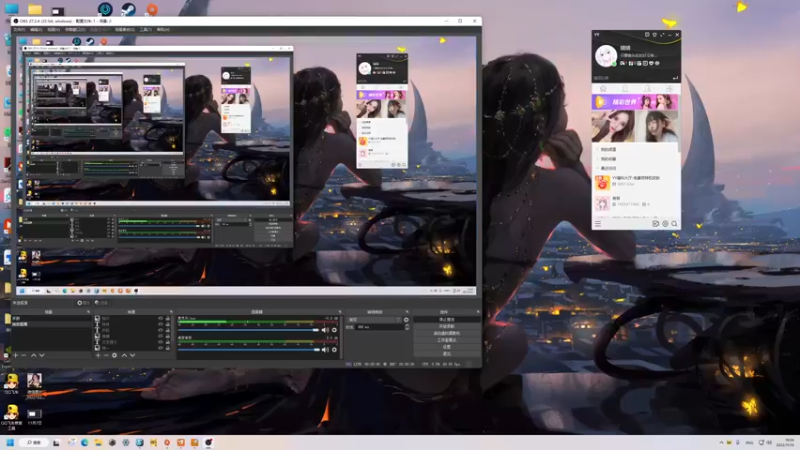Viewport: 800px width, 450px height.
Task: Adjust the second mixer channel volume slider
Action: [248, 349]
